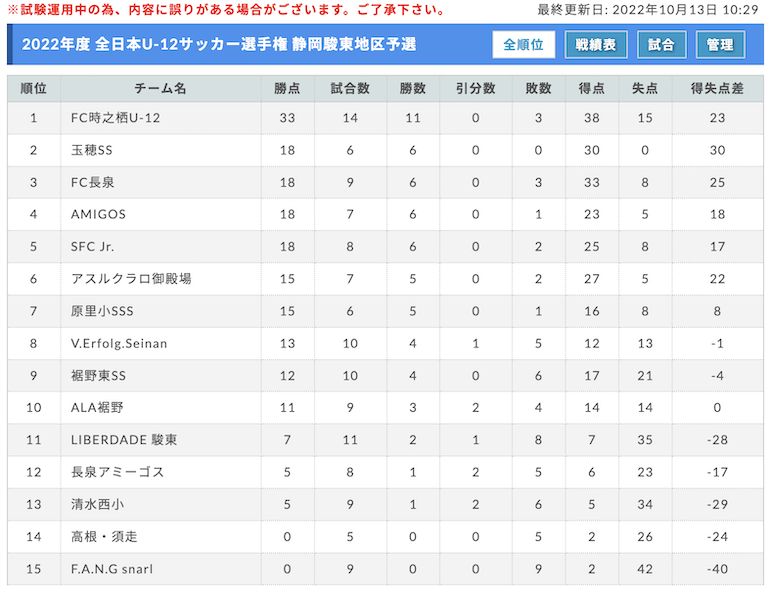Image resolution: width=770 pixels, height=595 pixels.
Task: Select team F.A.N.G snarl
Action: tap(112, 569)
